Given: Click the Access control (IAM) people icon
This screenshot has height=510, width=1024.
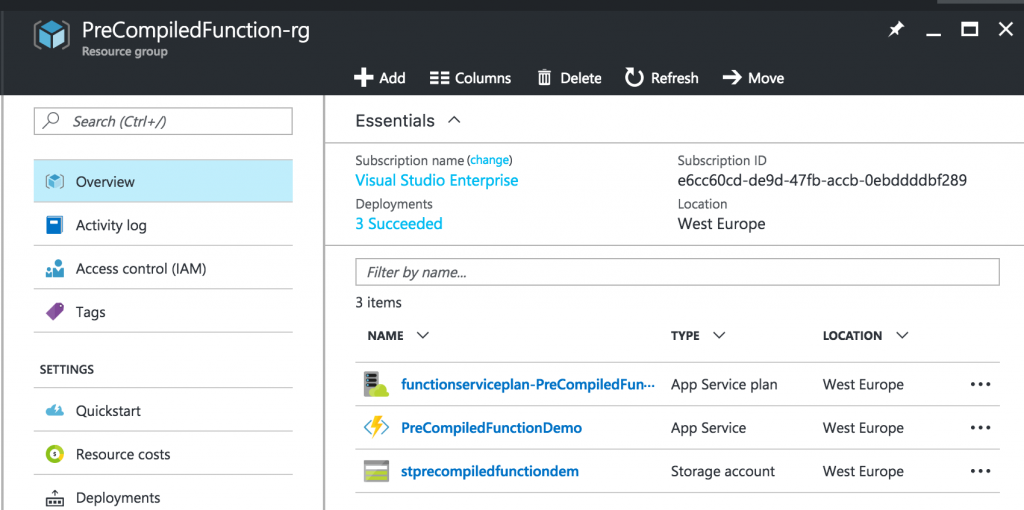Looking at the screenshot, I should pyautogui.click(x=55, y=269).
